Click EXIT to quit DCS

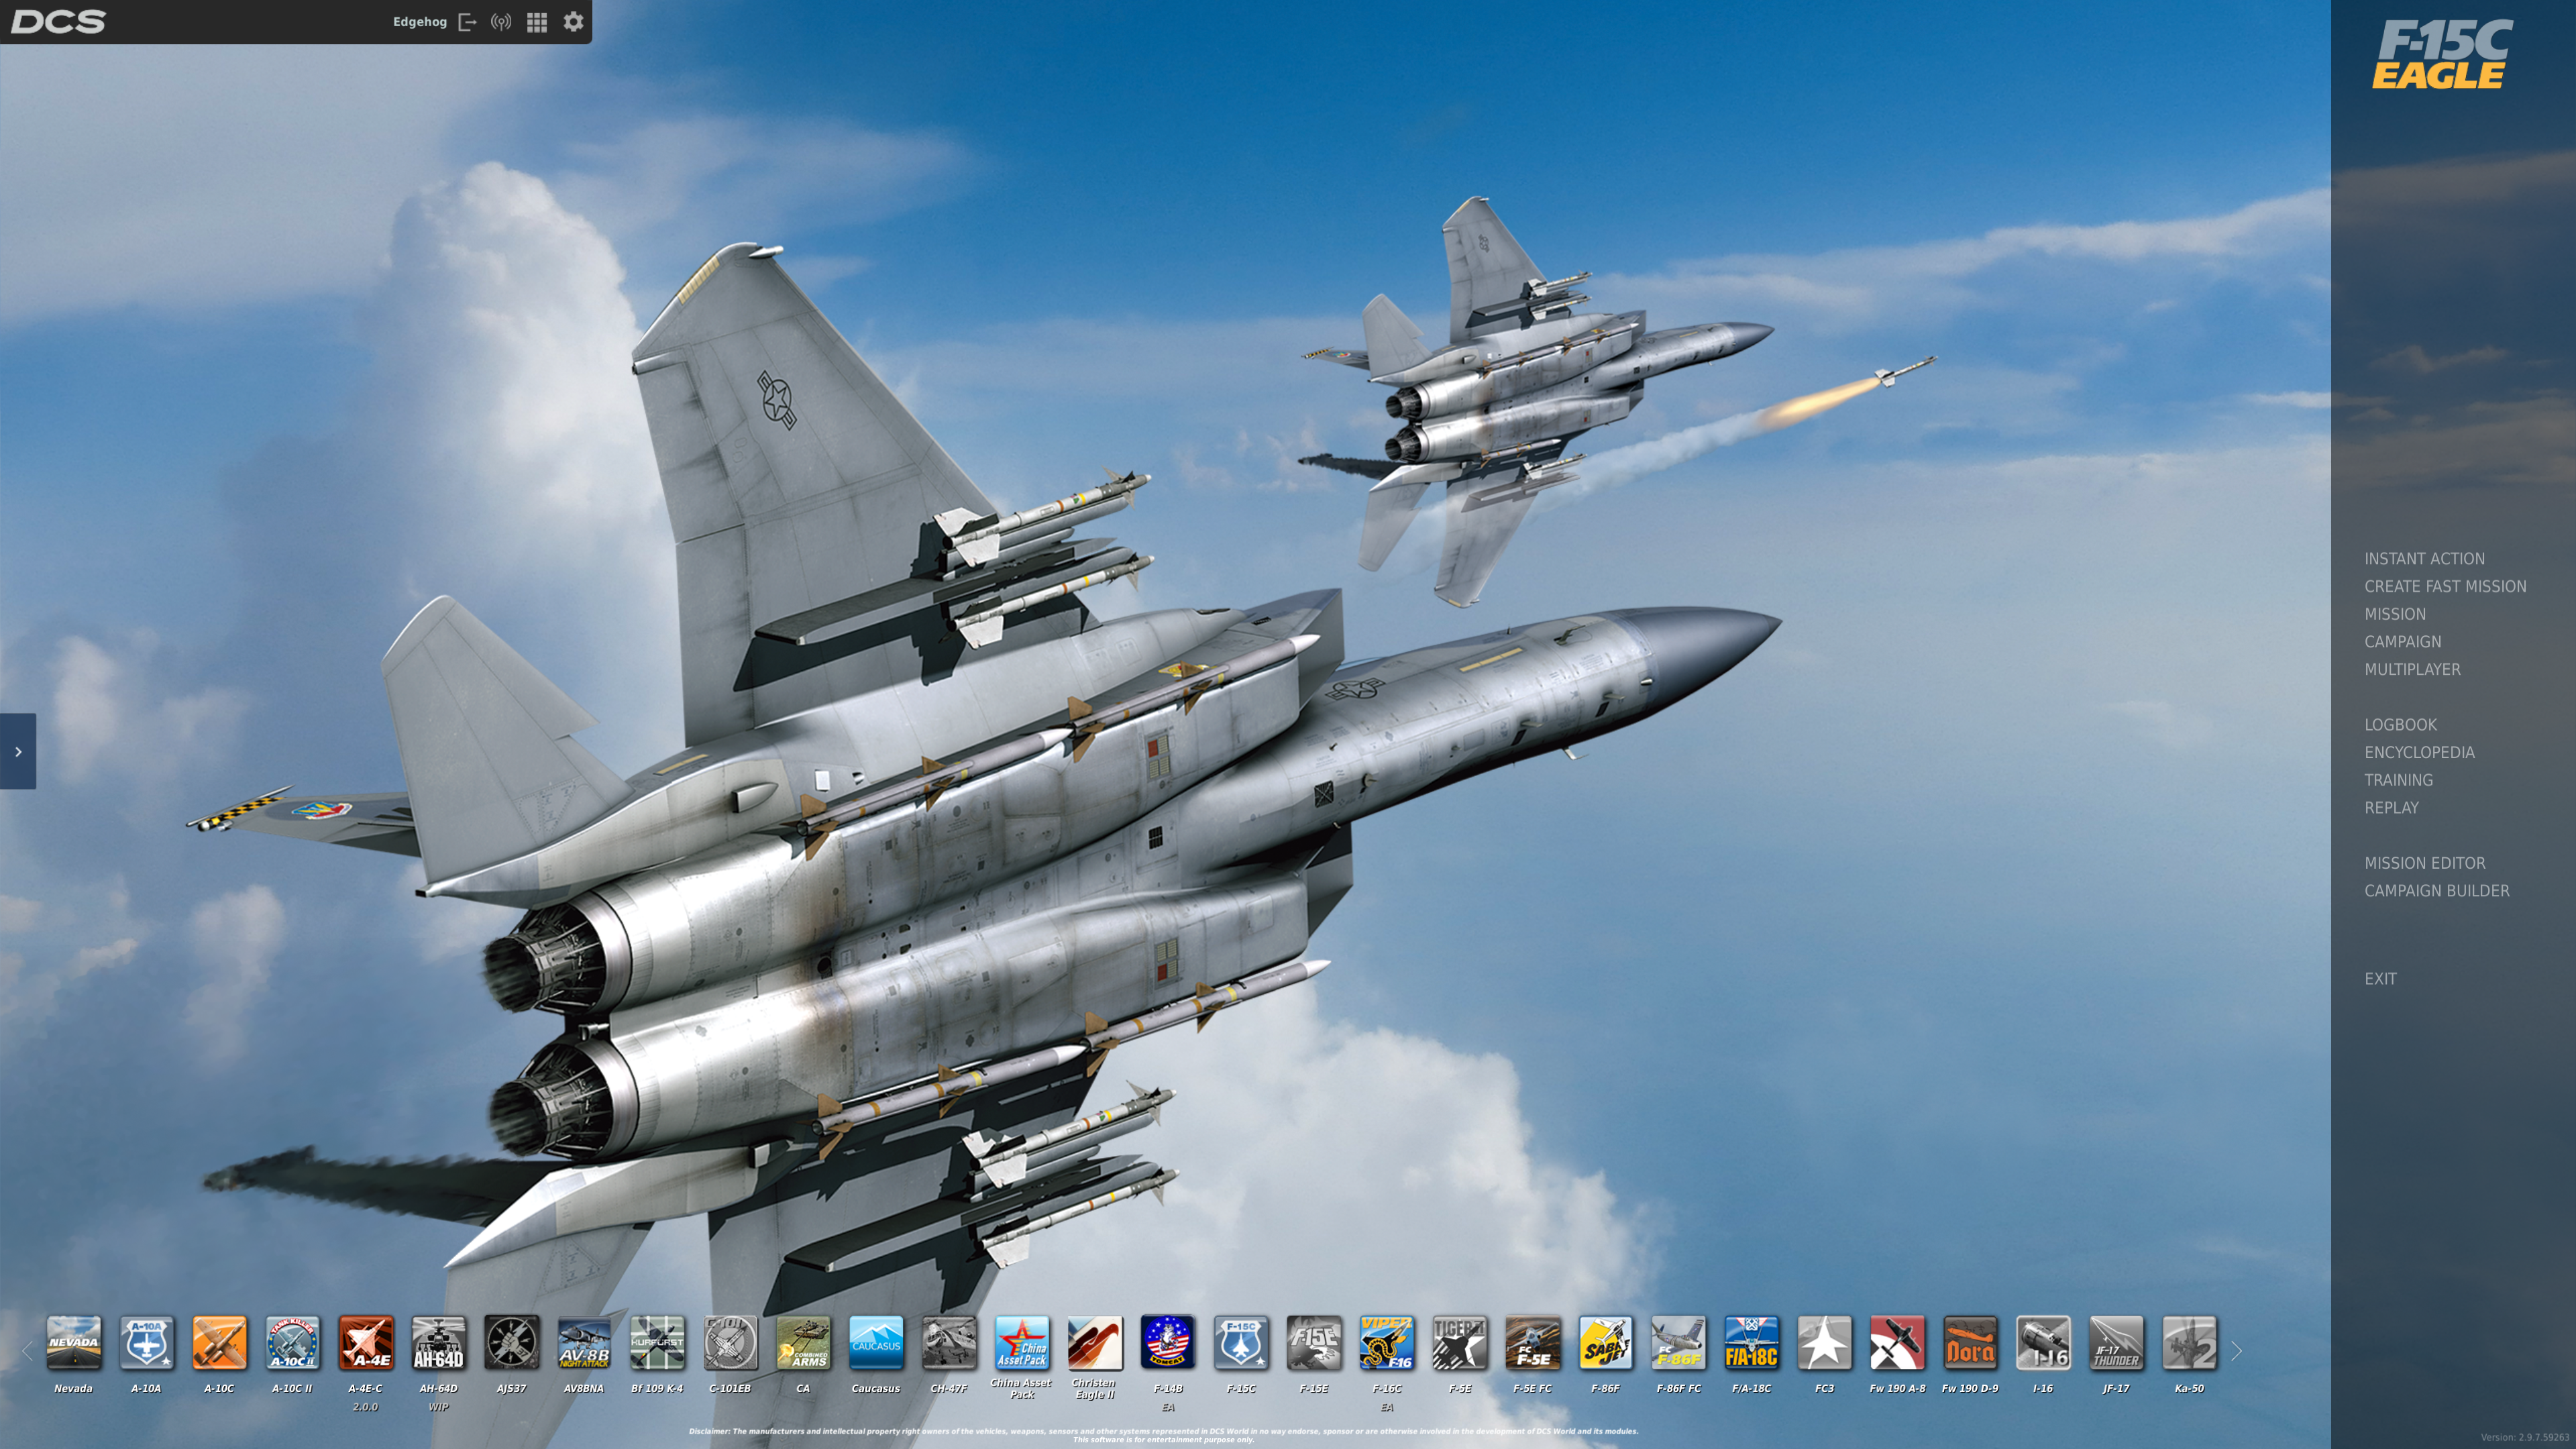pos(2380,979)
